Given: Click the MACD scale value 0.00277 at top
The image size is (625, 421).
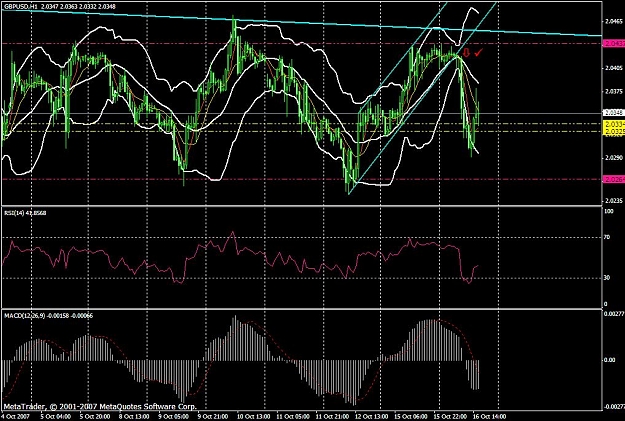Looking at the screenshot, I should (x=614, y=314).
